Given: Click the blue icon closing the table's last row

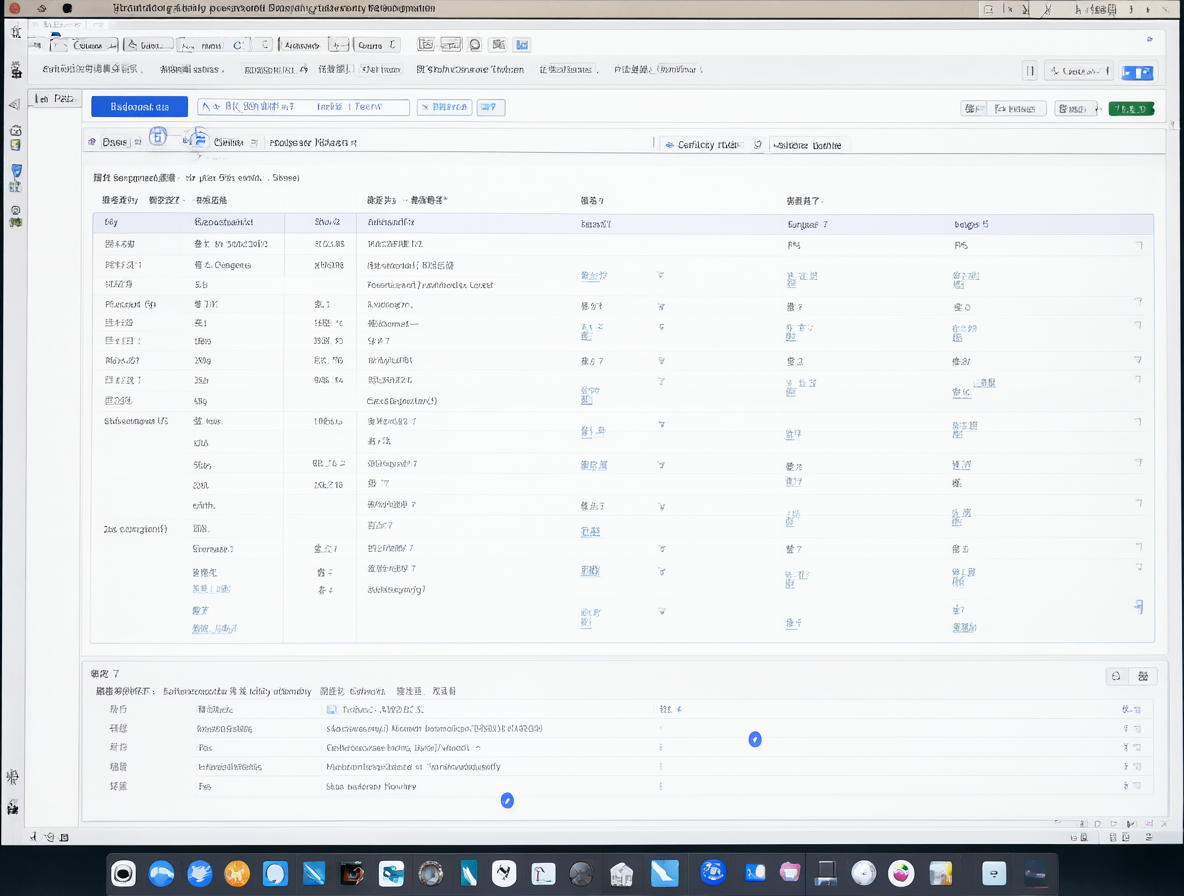Looking at the screenshot, I should (1138, 607).
